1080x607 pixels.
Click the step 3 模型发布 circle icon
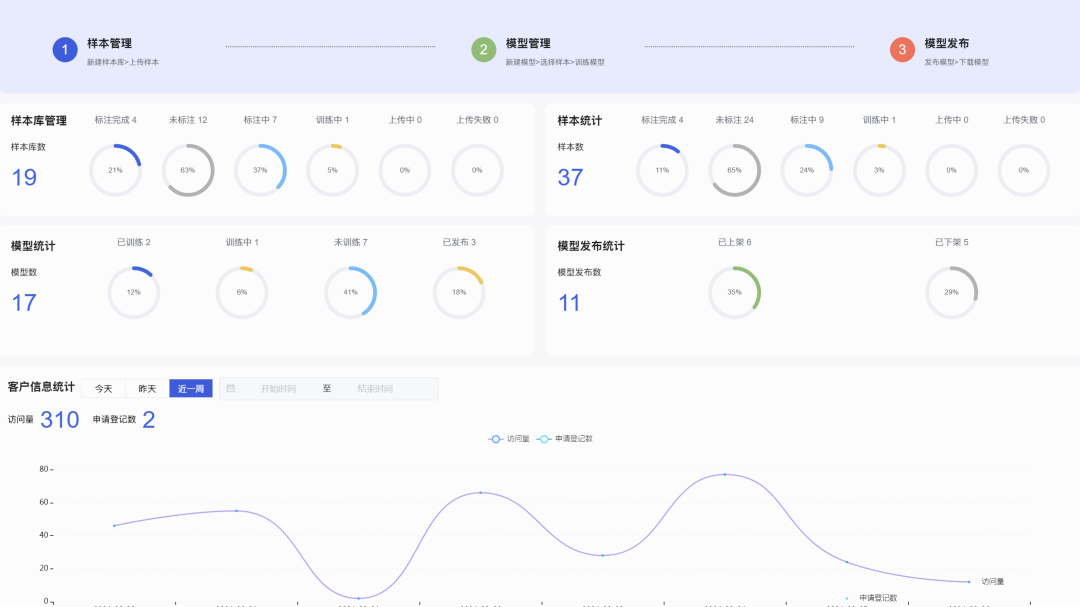click(x=903, y=49)
